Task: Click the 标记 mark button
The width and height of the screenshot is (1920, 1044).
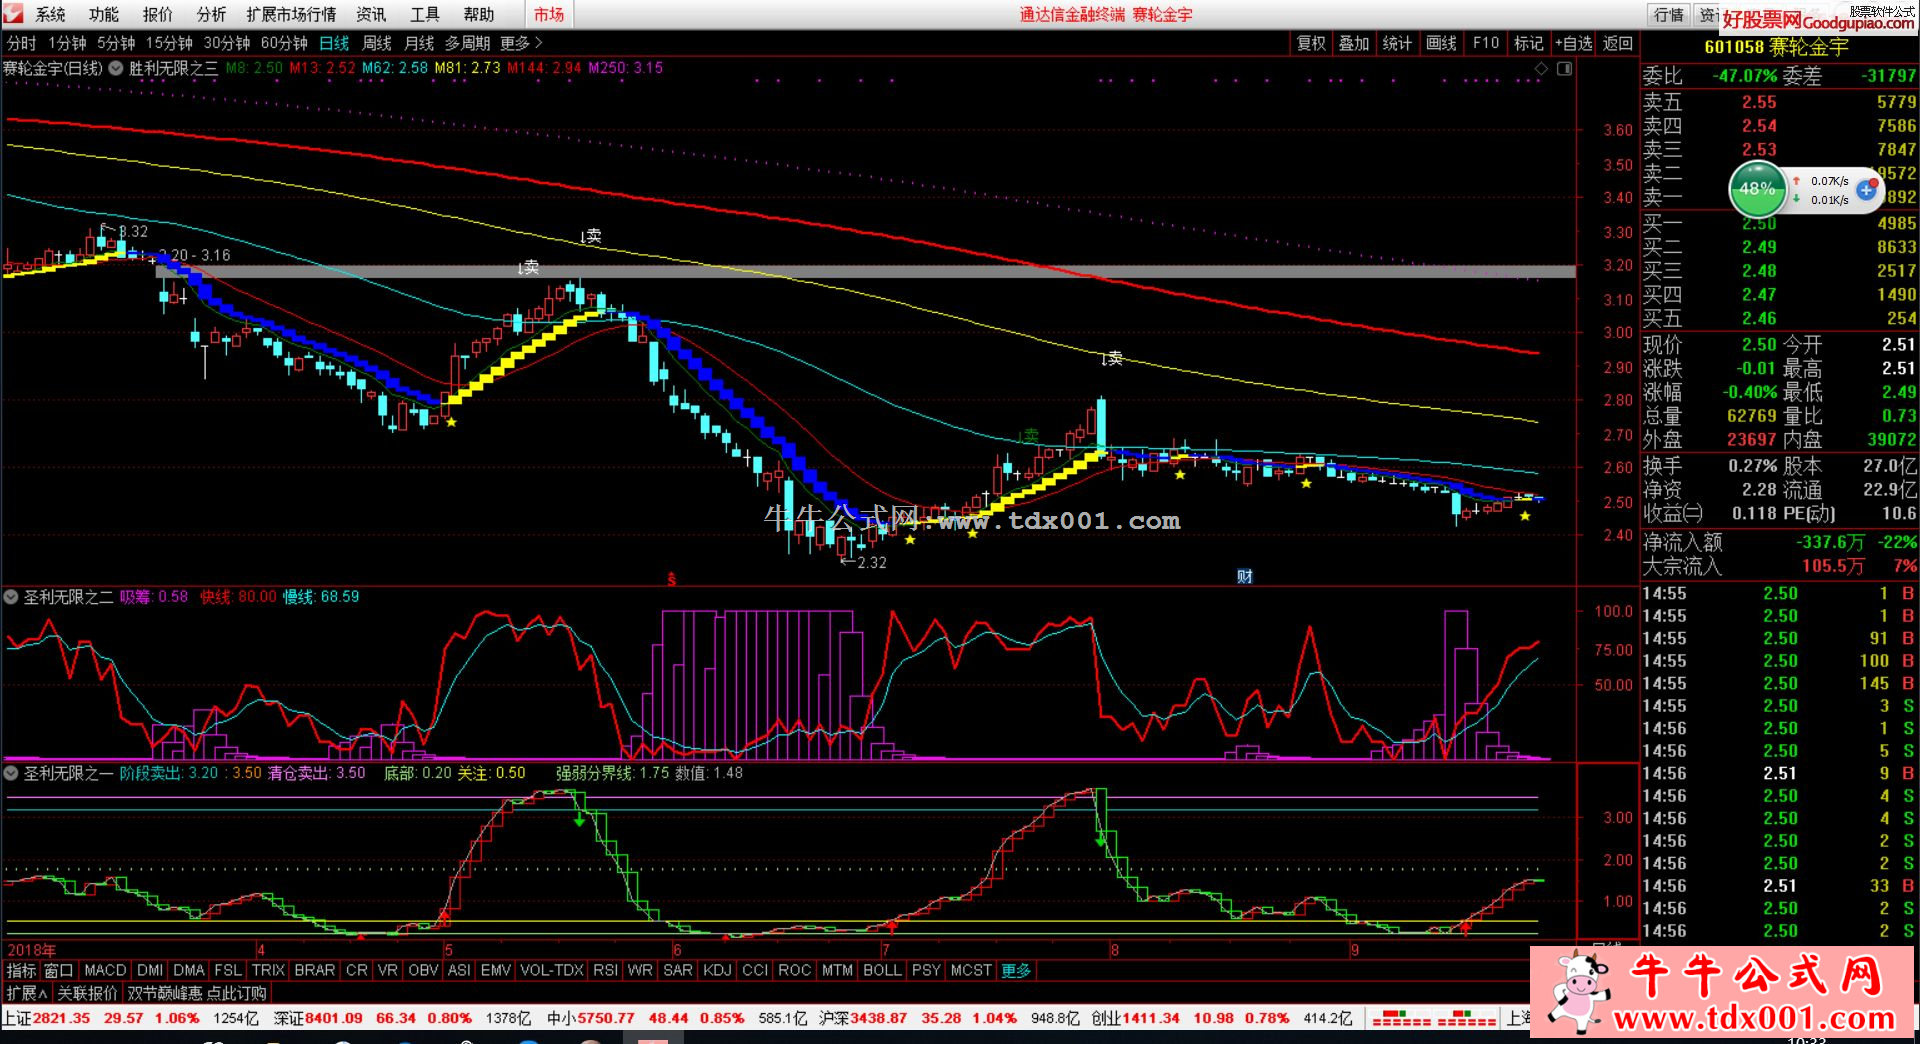Action: pyautogui.click(x=1528, y=43)
